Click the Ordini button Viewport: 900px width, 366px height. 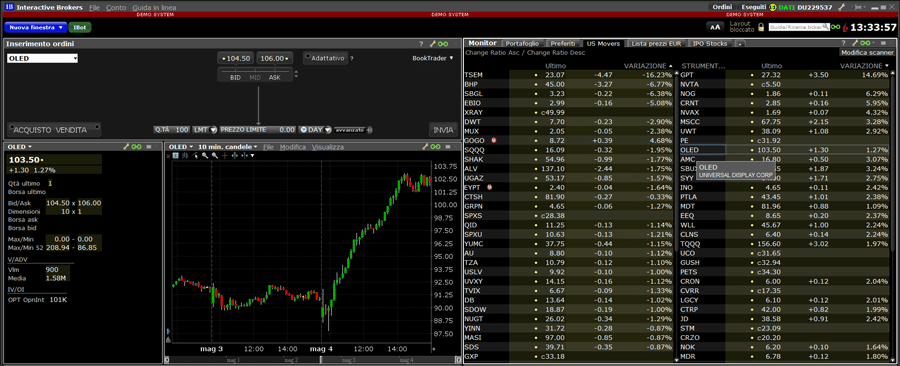point(722,7)
